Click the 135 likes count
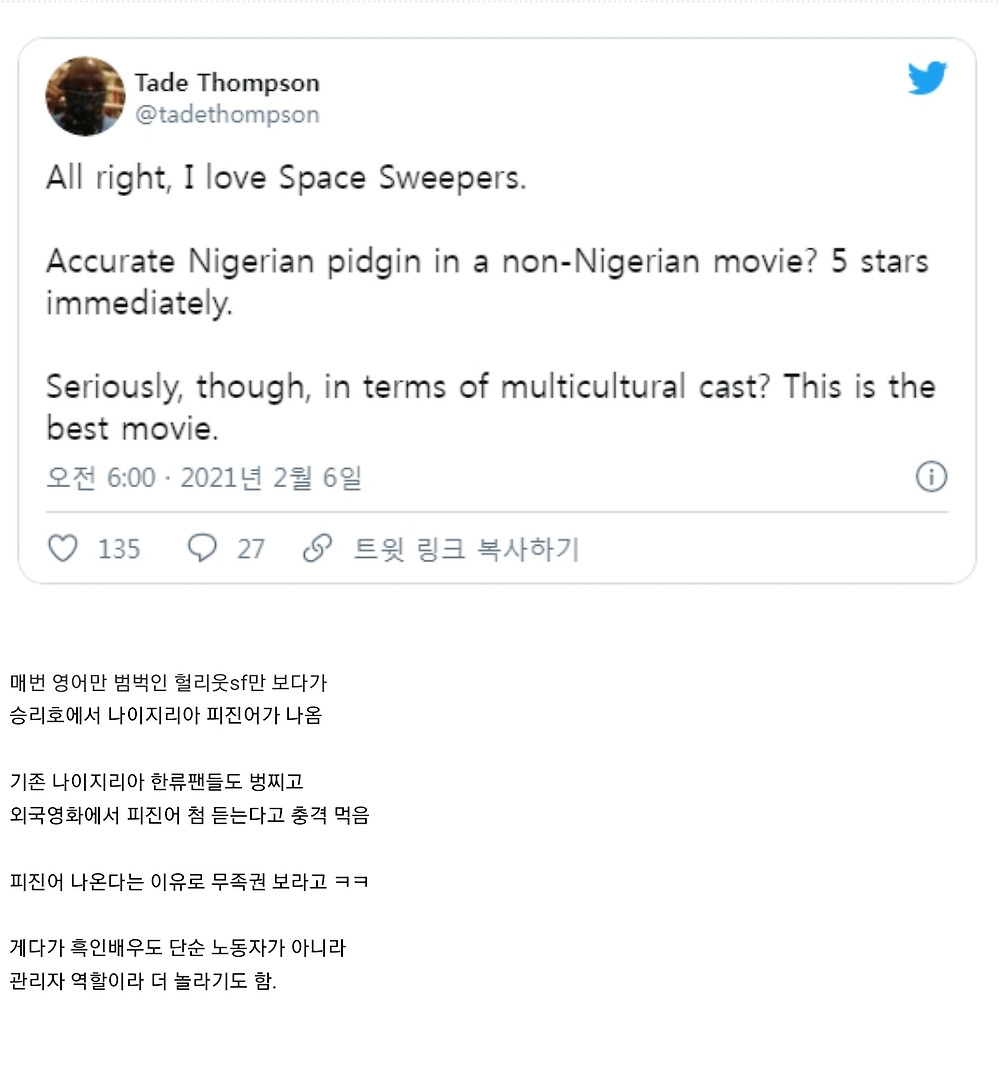The height and width of the screenshot is (1083, 1000). click(x=119, y=549)
